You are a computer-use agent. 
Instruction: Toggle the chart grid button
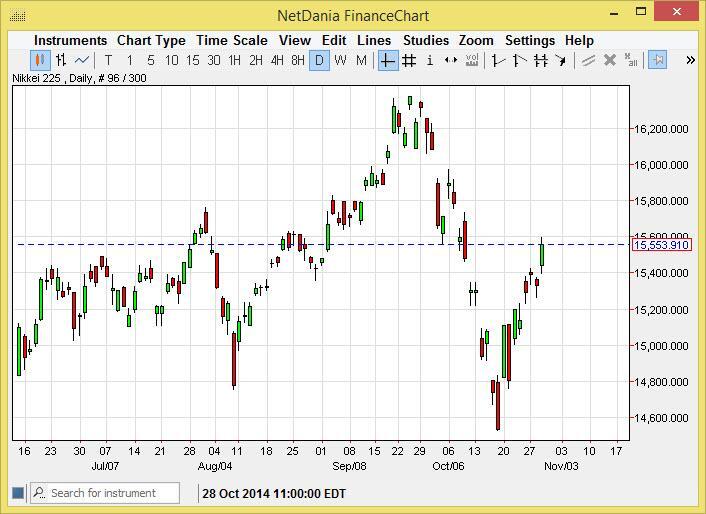tap(409, 60)
